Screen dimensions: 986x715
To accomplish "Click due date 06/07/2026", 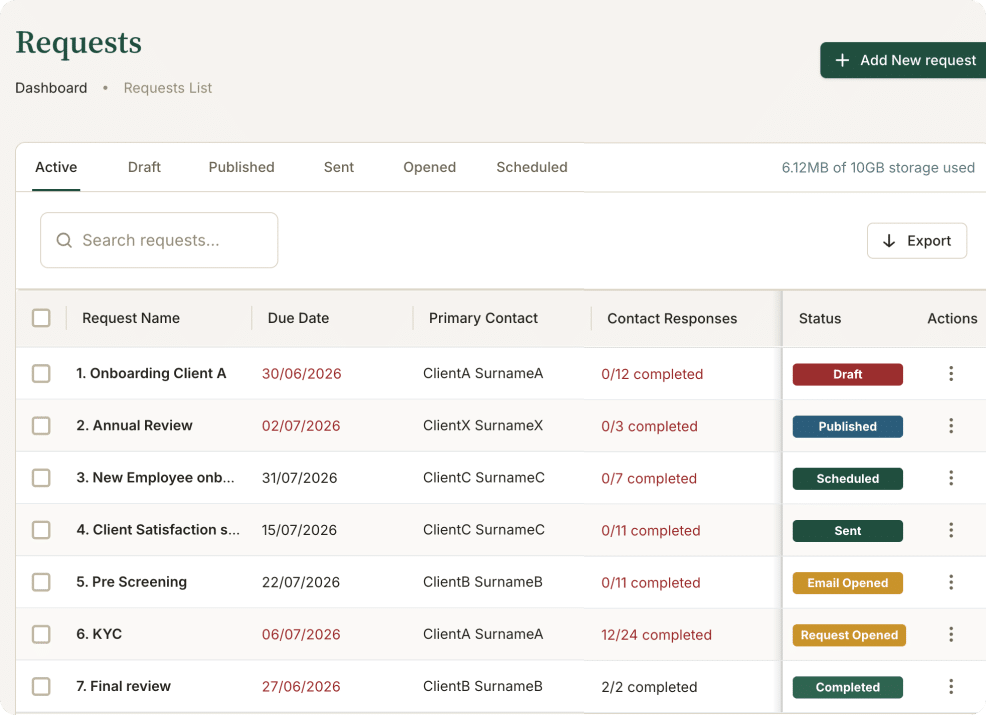I will pyautogui.click(x=301, y=635).
